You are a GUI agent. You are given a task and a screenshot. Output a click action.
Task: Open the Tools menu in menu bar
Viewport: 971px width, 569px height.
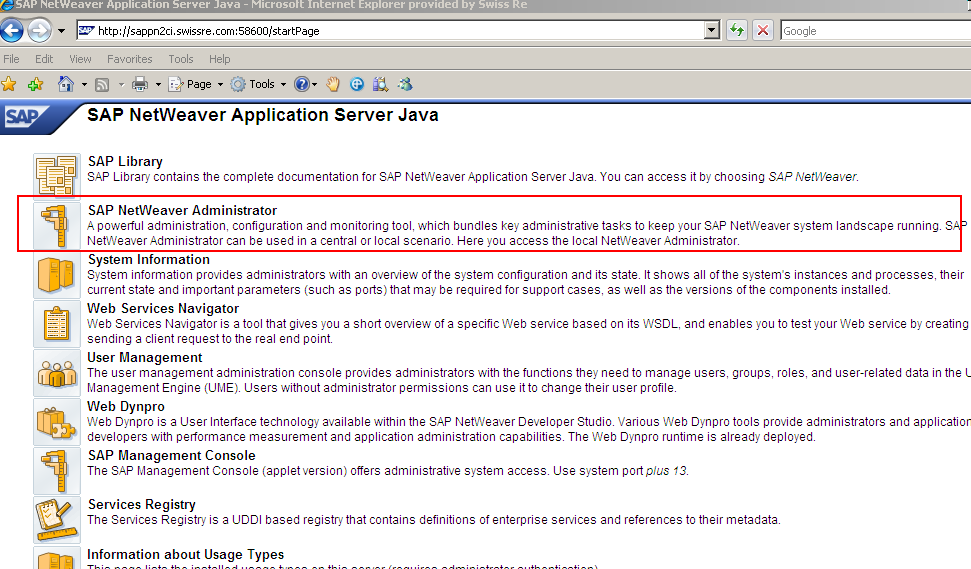181,59
